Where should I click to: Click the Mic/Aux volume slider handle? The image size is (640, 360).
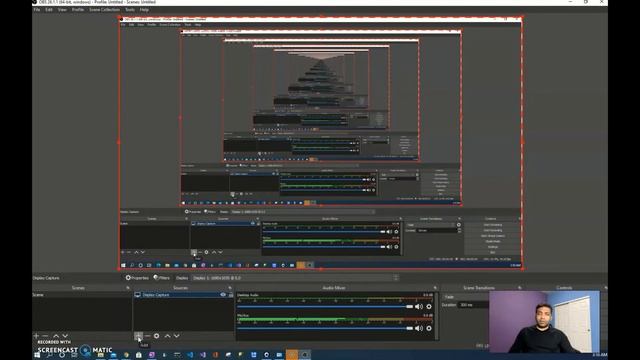click(409, 328)
